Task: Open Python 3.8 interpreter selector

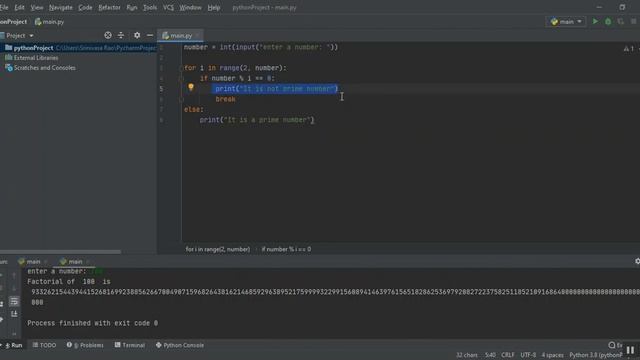Action: point(596,355)
